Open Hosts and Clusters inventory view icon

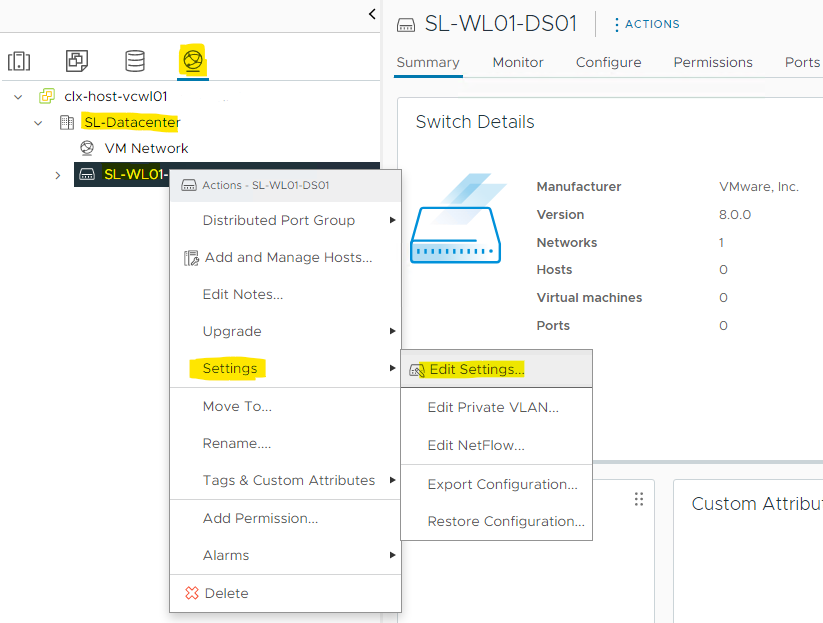tap(19, 61)
